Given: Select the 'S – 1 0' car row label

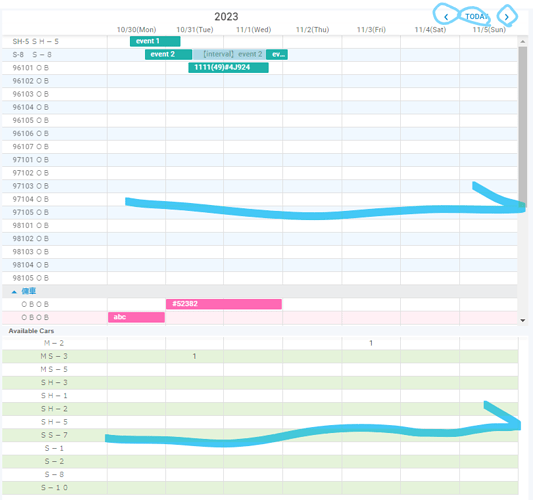Looking at the screenshot, I should coord(54,488).
